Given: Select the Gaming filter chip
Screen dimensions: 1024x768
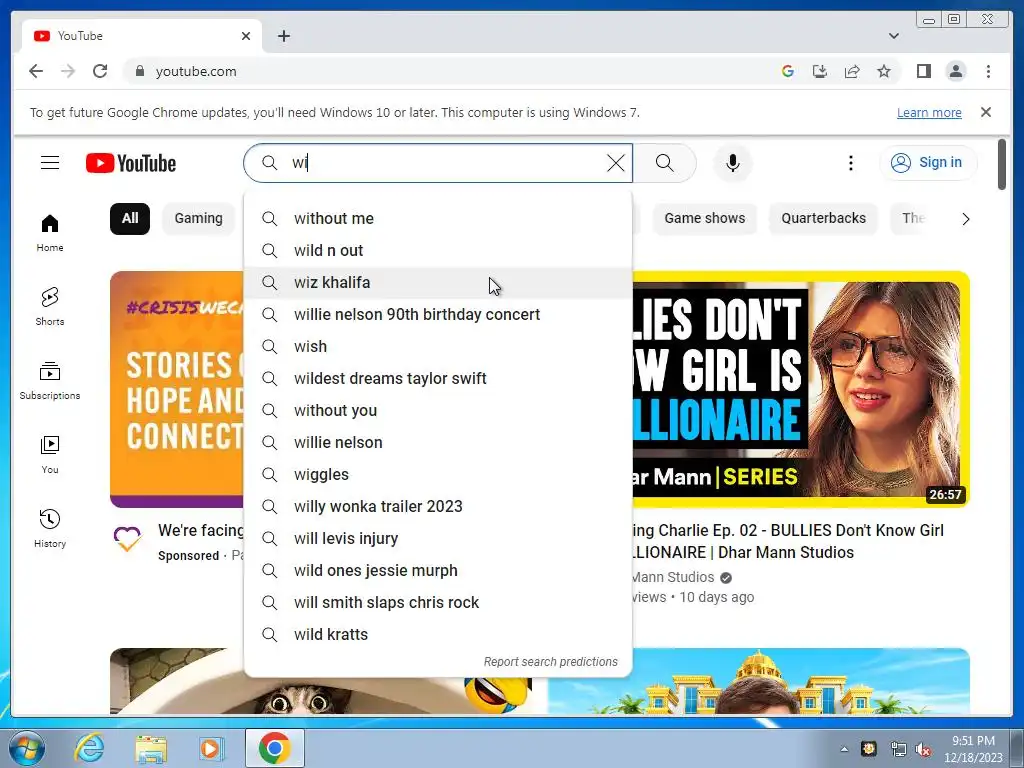Looking at the screenshot, I should click(199, 218).
